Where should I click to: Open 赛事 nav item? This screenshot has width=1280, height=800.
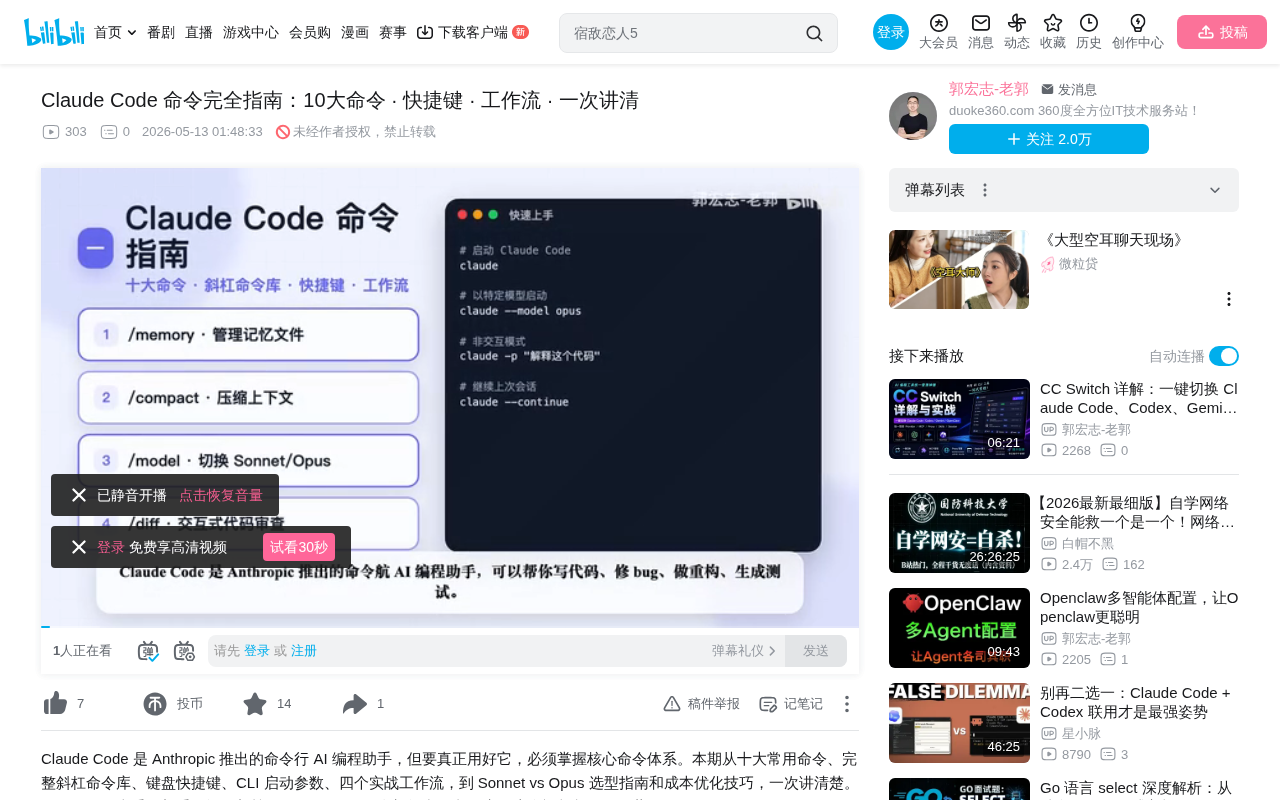(393, 32)
